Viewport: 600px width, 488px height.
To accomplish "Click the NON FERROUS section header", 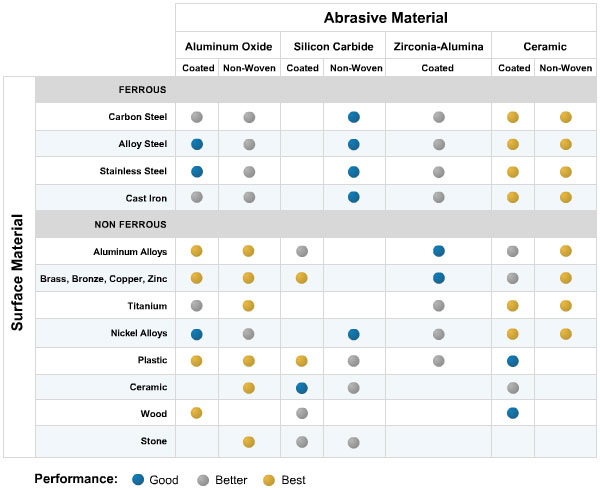I will [130, 224].
